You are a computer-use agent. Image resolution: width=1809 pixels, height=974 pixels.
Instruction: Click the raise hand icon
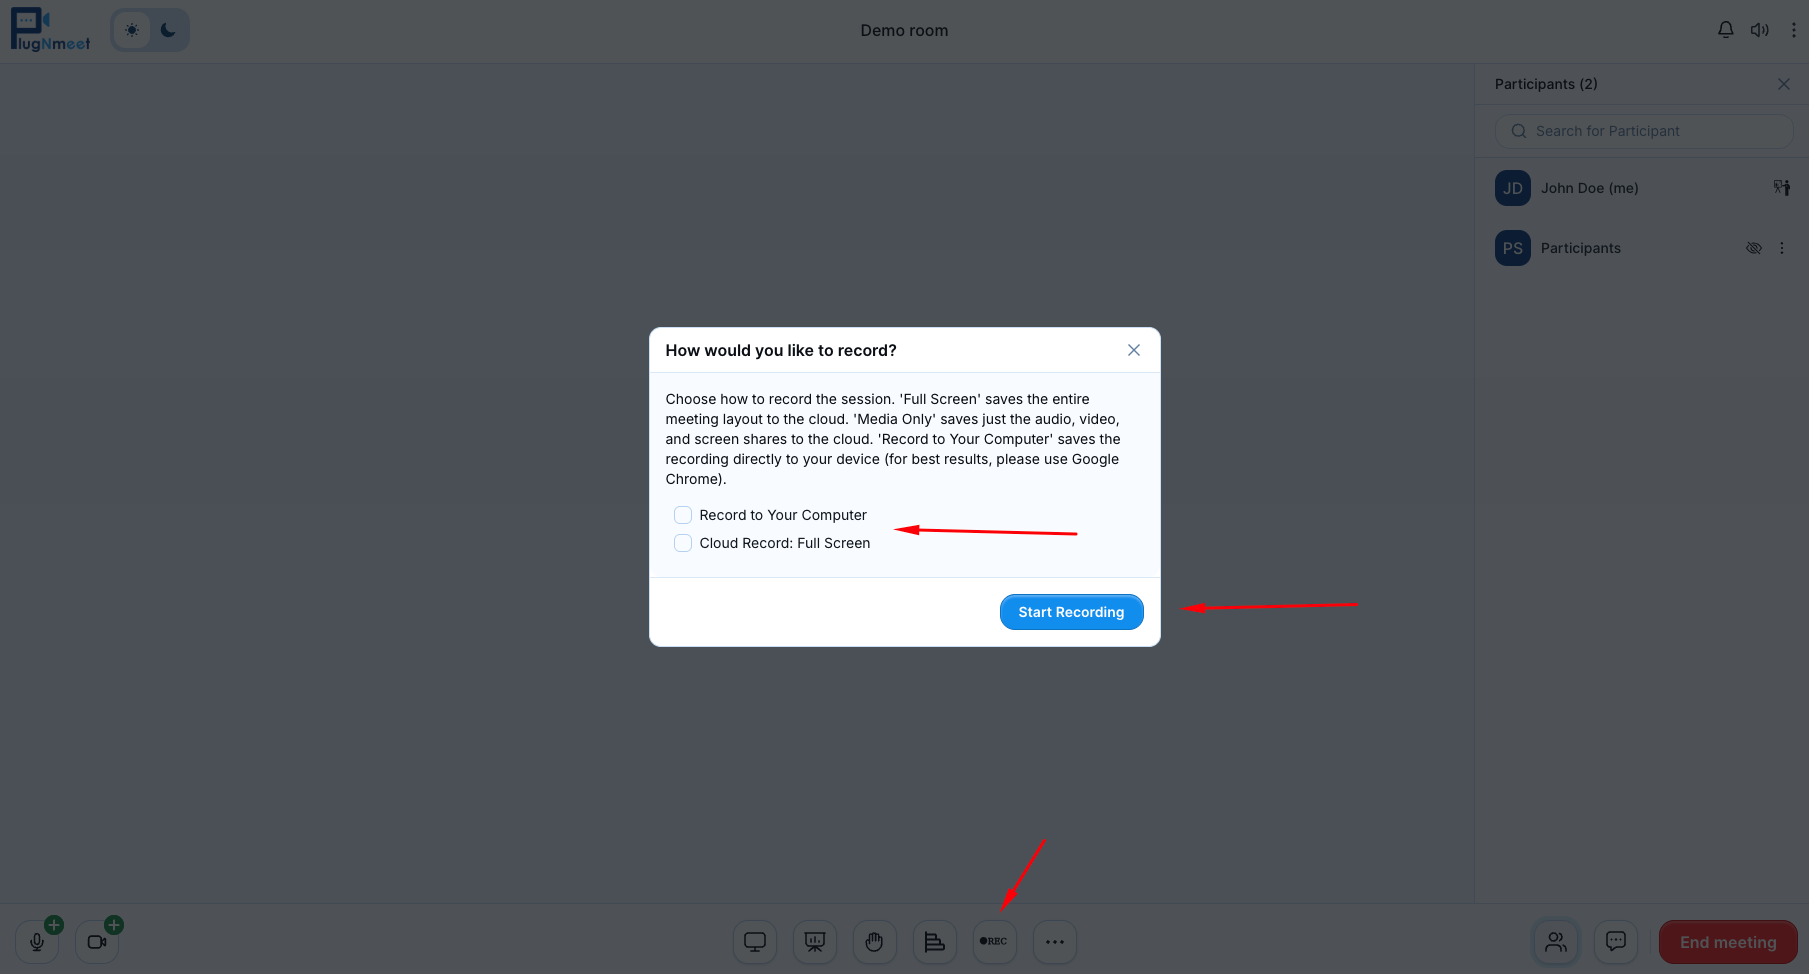coord(875,942)
